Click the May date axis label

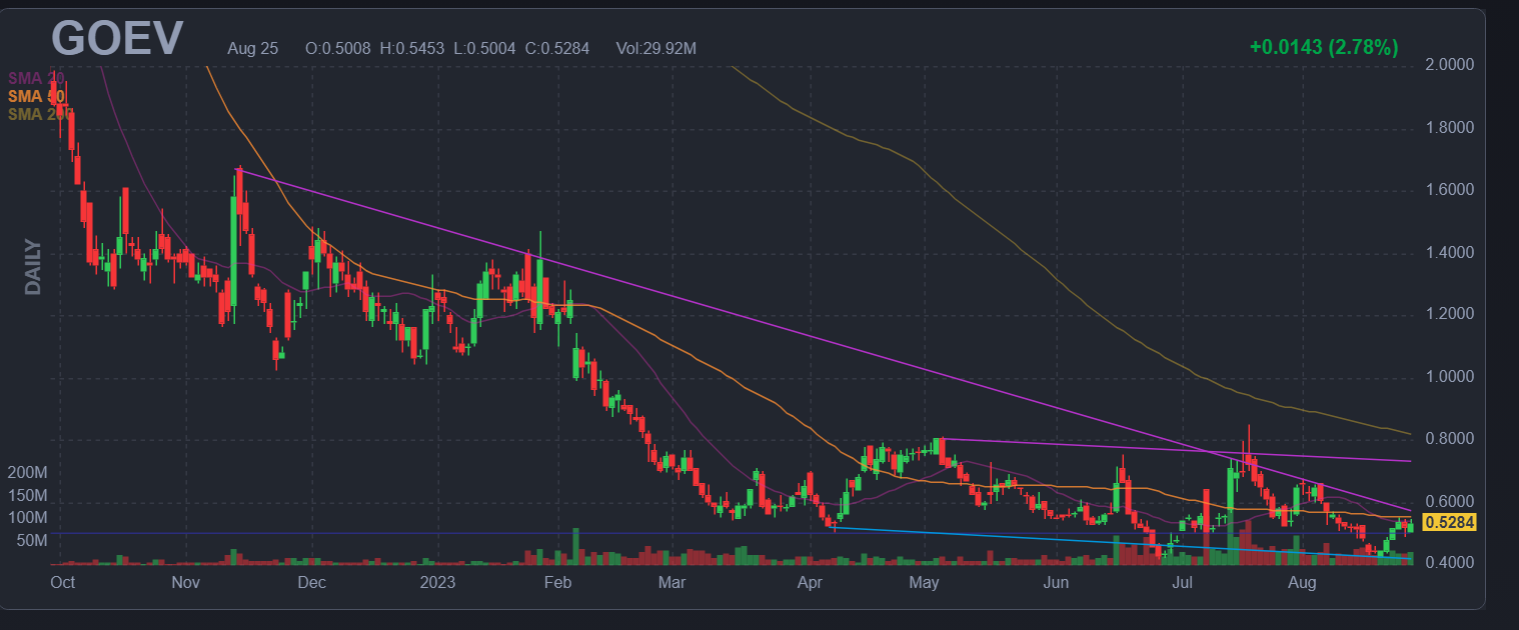[x=925, y=582]
